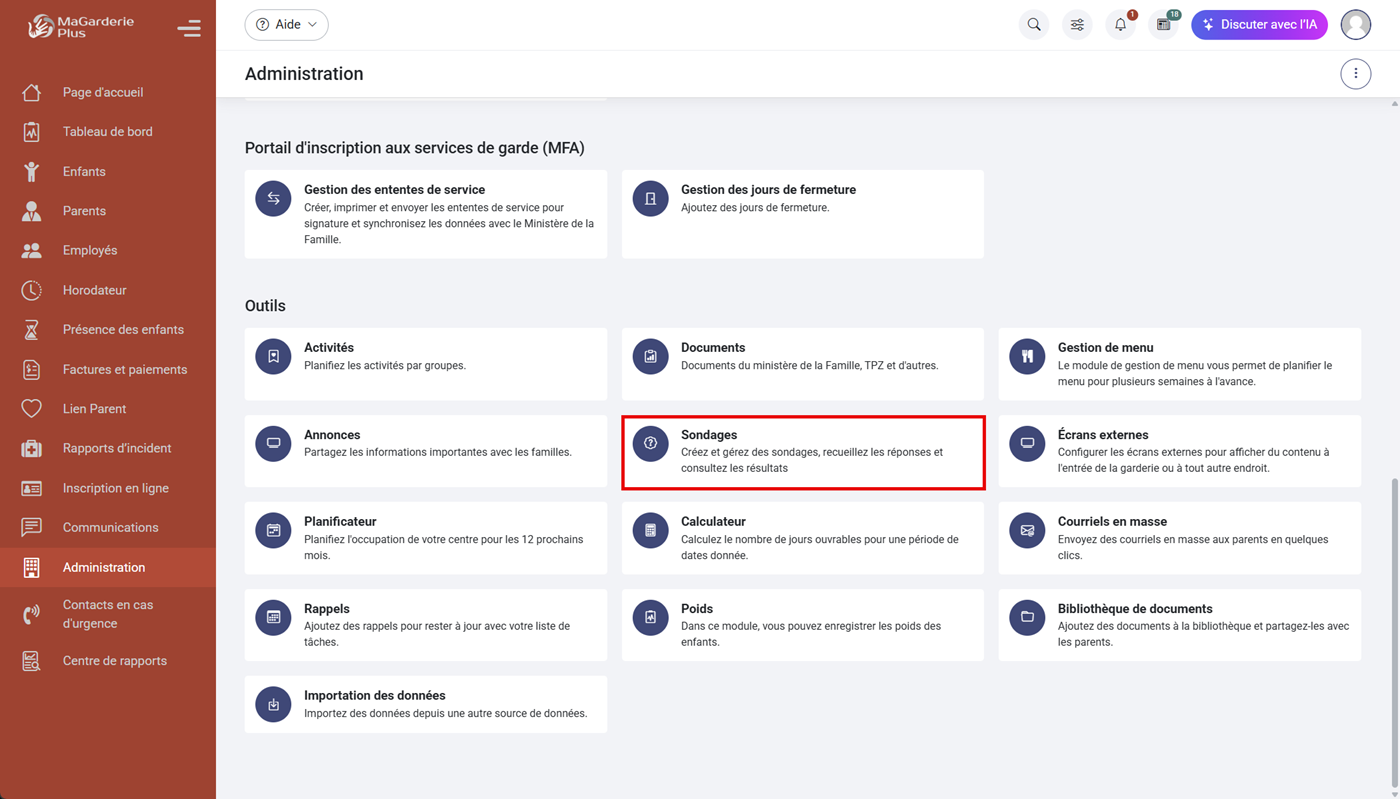1400x799 pixels.
Task: Open the calendar icon with badge
Action: [x=1163, y=25]
